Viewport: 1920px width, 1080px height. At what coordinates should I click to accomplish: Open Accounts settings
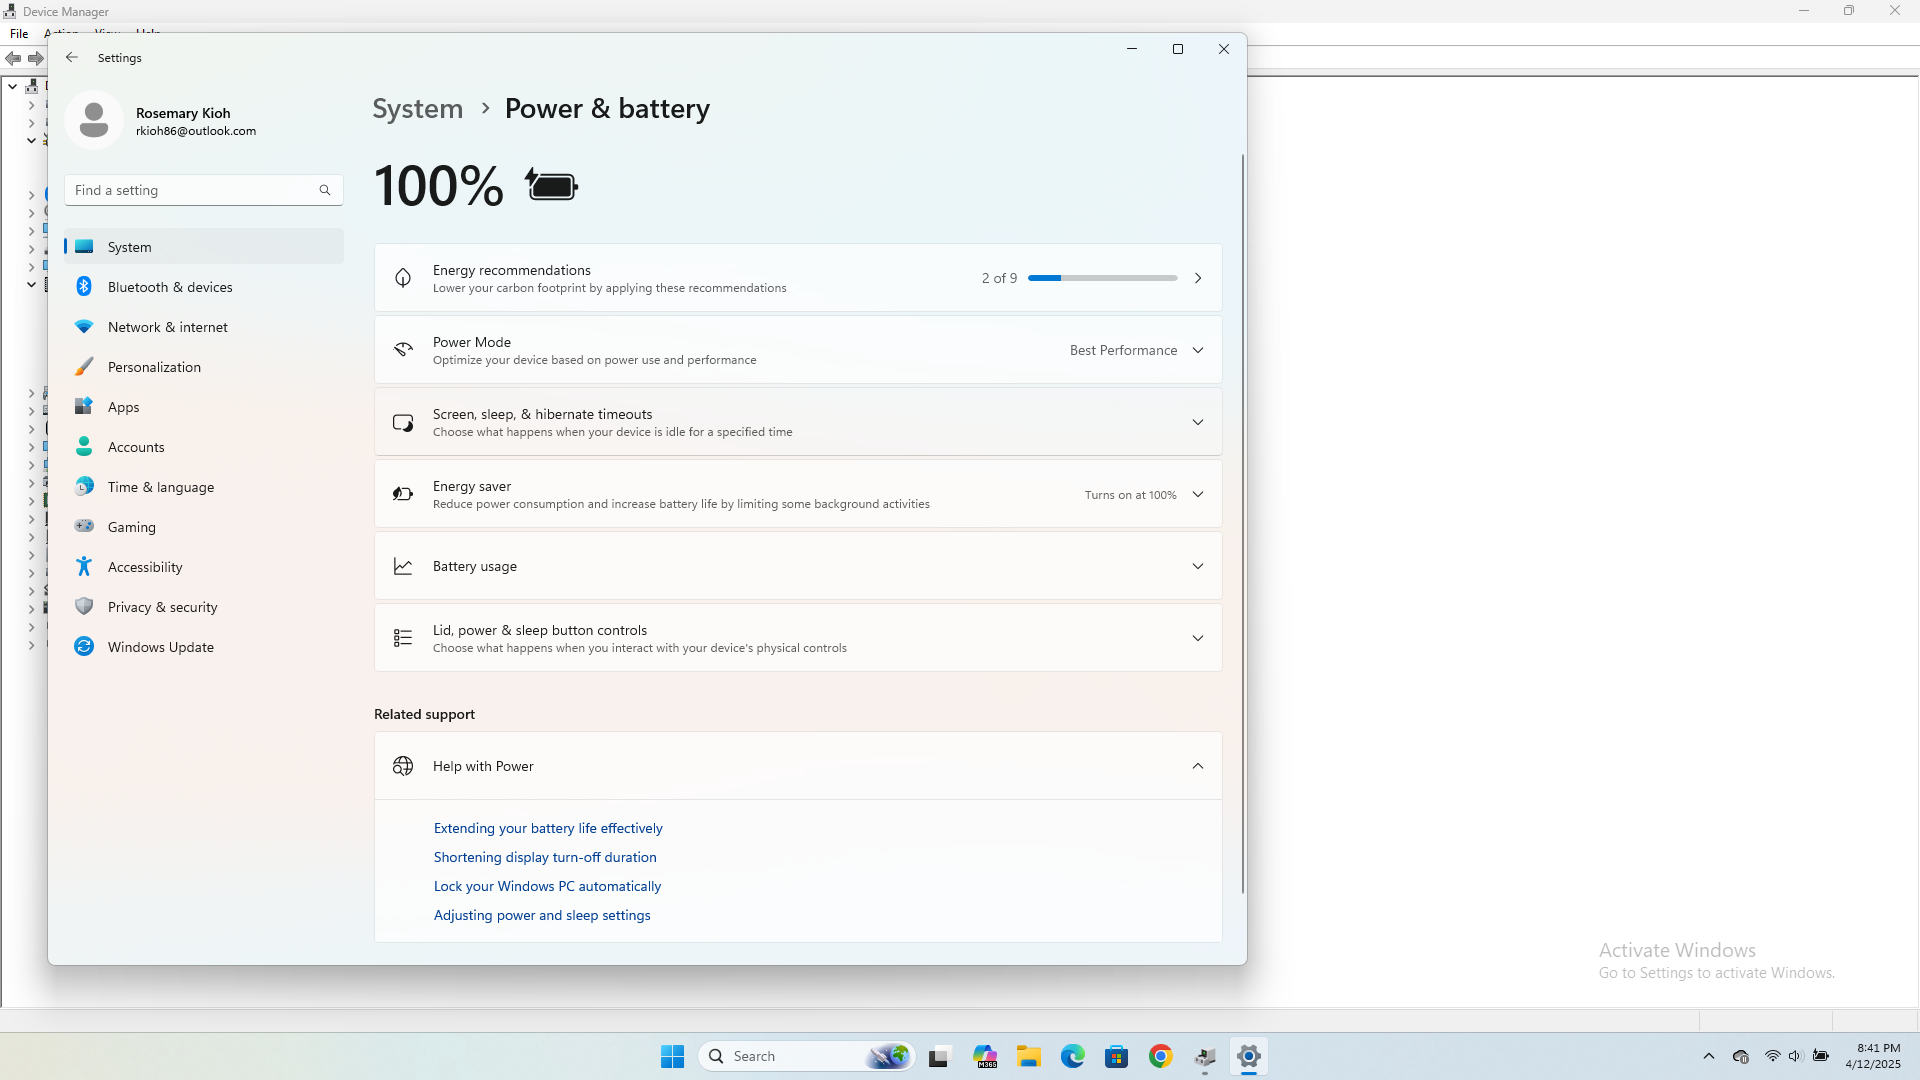pos(204,447)
